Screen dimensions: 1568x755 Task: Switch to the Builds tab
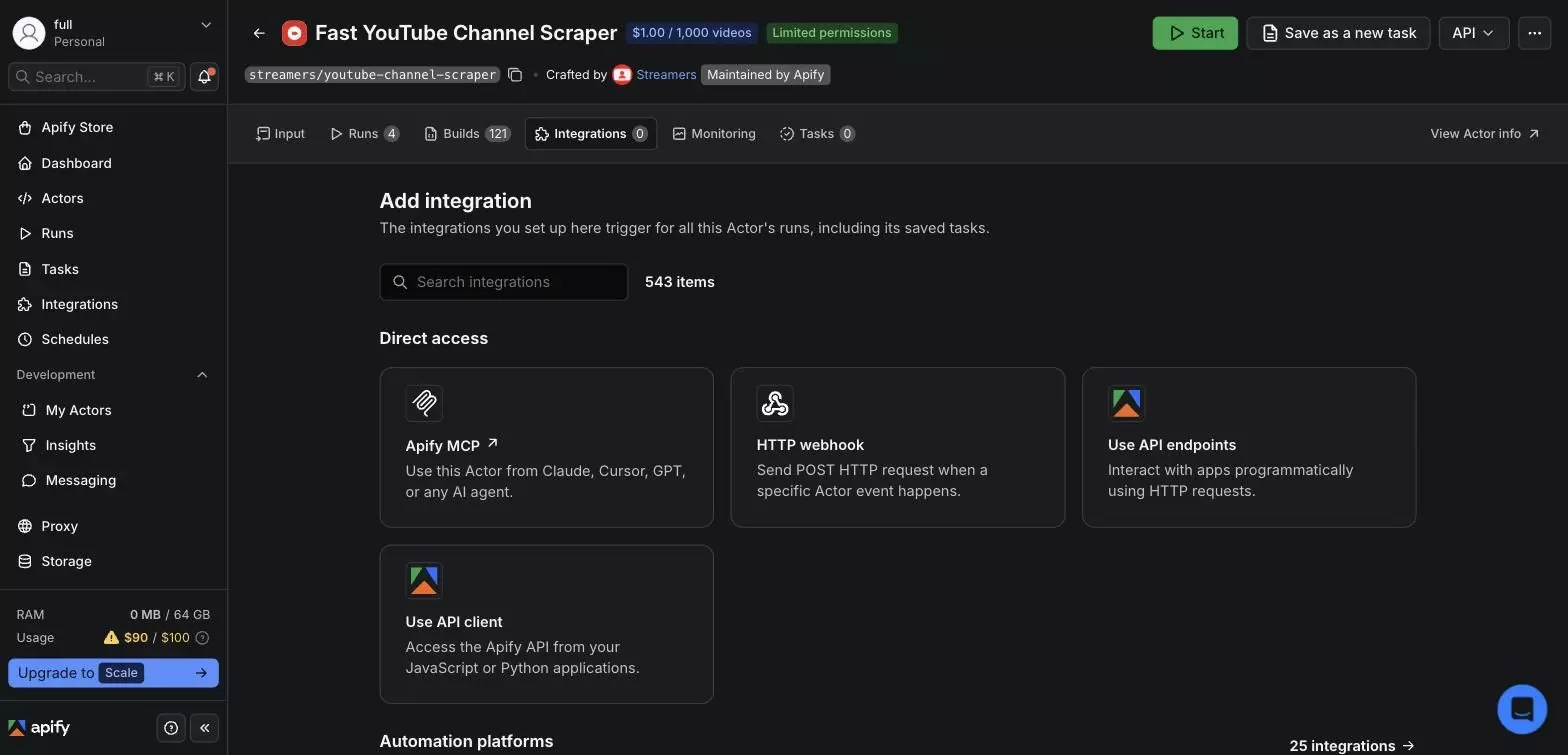pos(467,134)
